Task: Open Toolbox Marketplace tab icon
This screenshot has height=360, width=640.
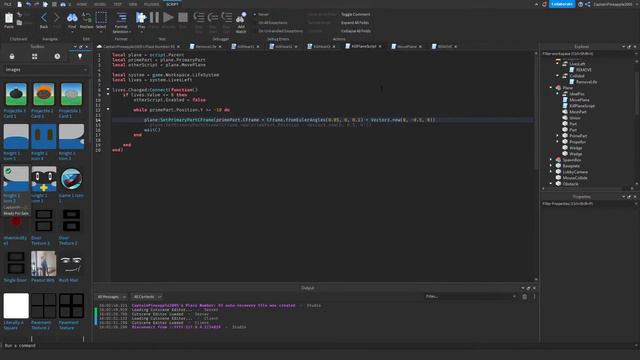Action: [x=12, y=56]
